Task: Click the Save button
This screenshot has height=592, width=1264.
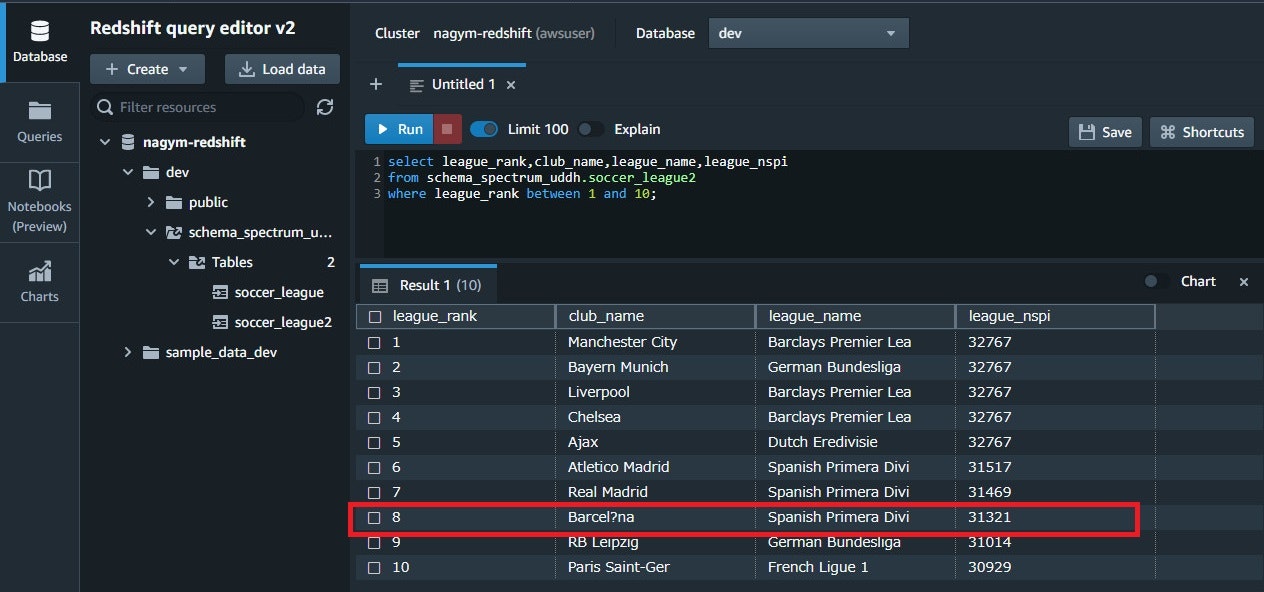Action: click(x=1105, y=132)
